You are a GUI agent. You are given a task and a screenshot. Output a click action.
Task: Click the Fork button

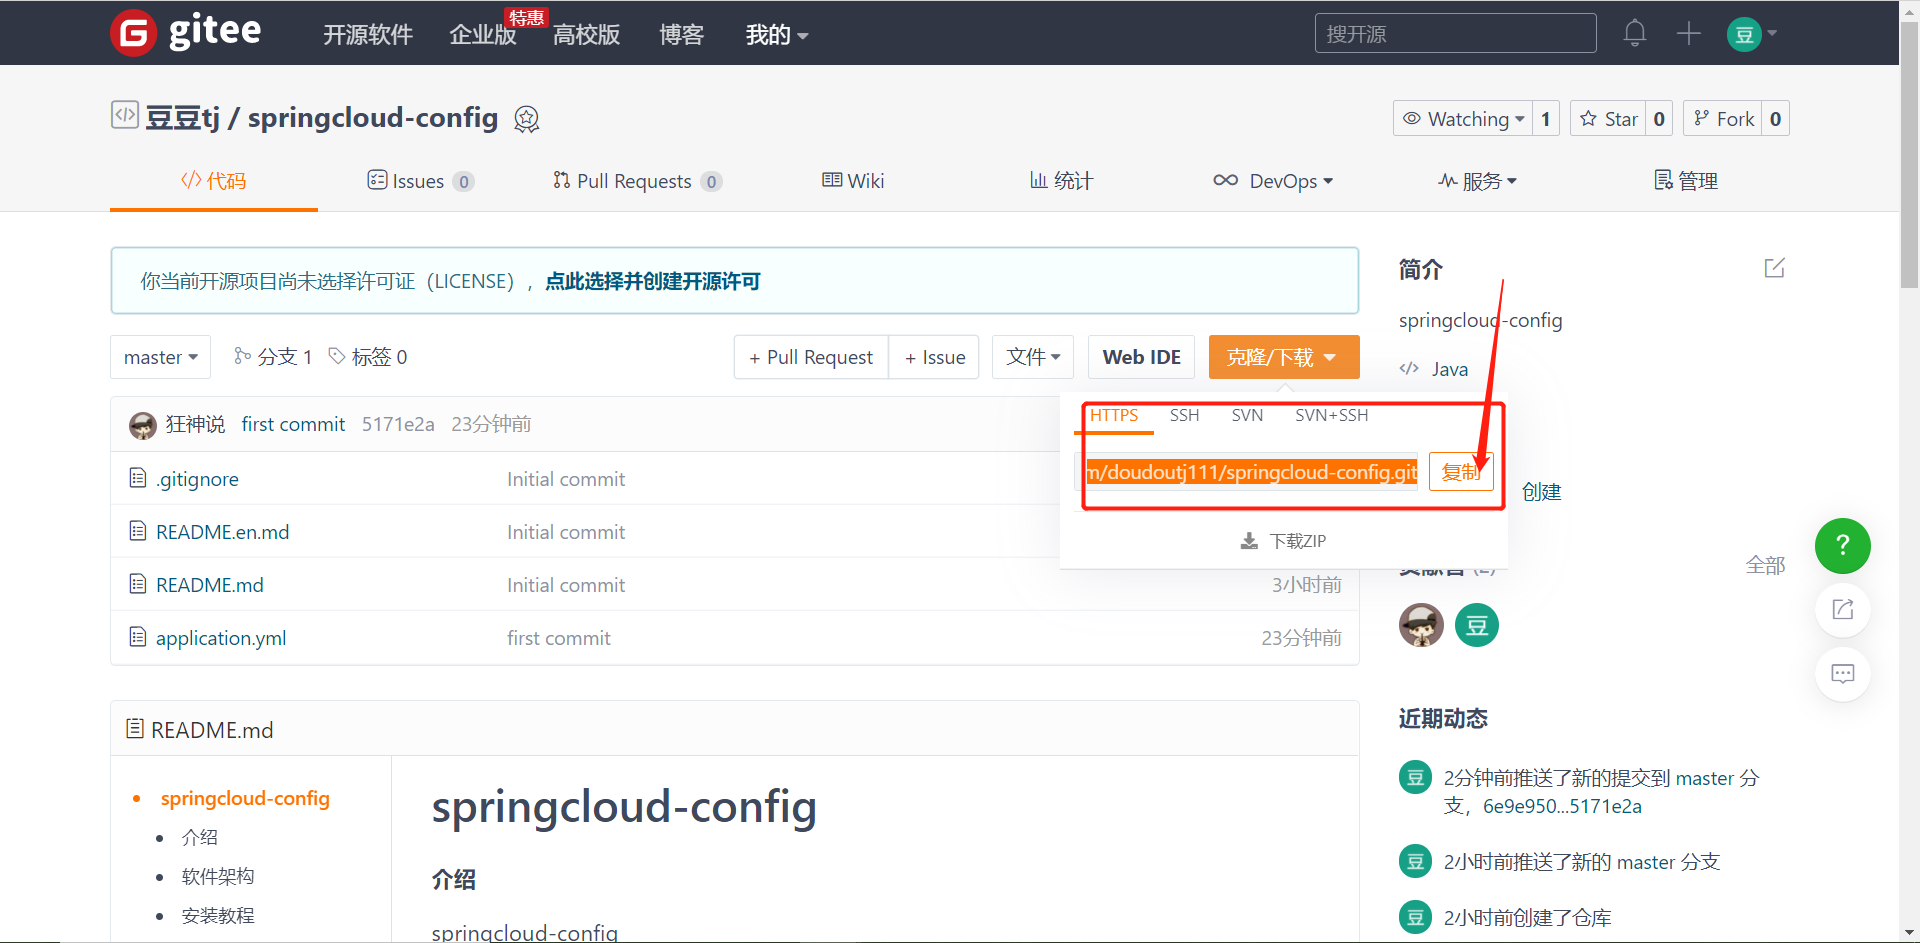pos(1724,119)
